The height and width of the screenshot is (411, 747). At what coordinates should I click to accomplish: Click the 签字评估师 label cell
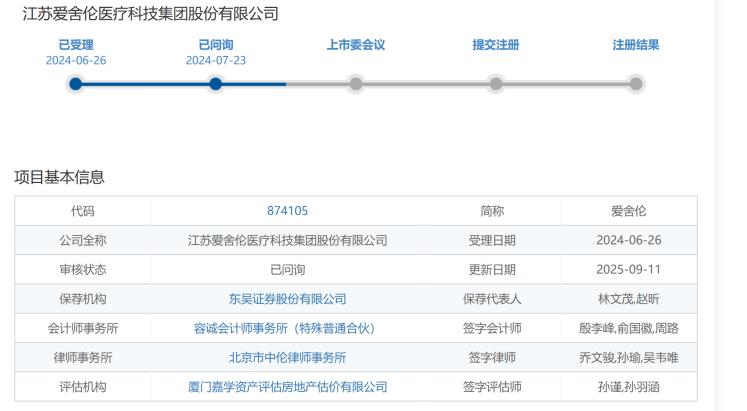492,387
